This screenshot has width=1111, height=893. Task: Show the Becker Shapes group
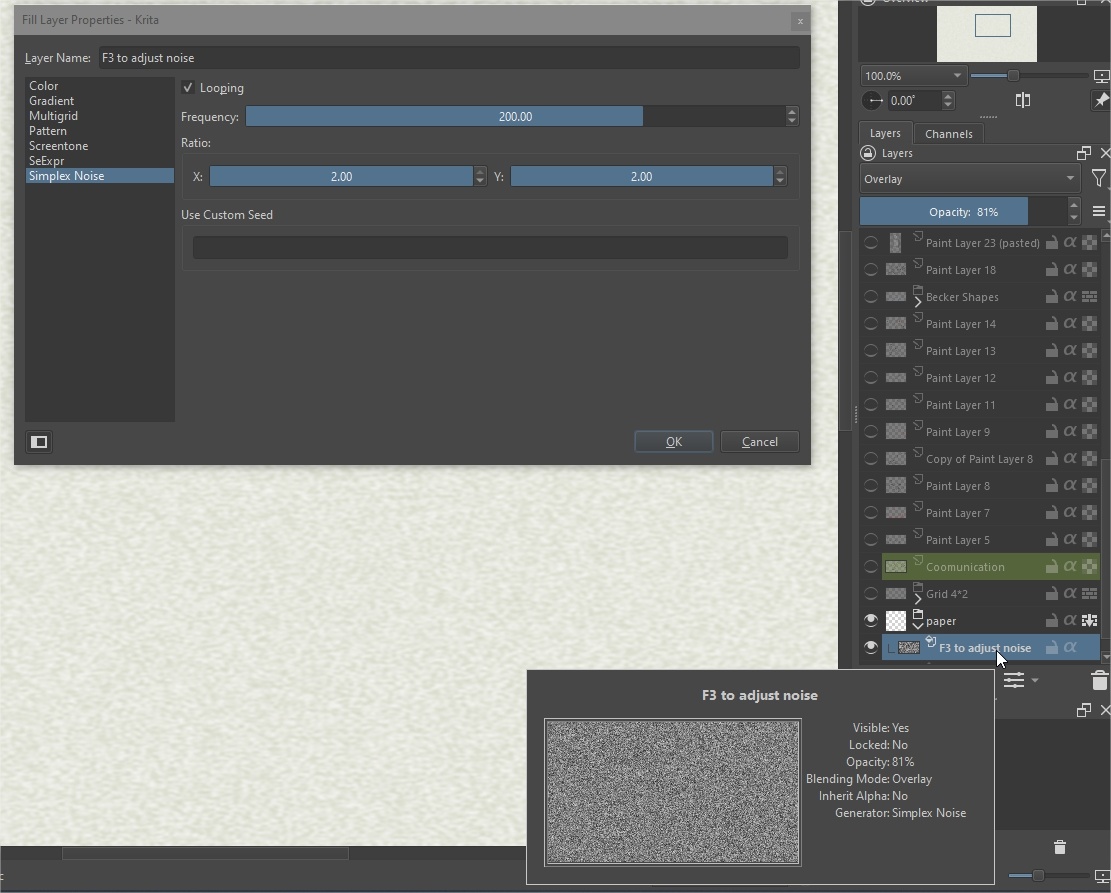click(871, 297)
